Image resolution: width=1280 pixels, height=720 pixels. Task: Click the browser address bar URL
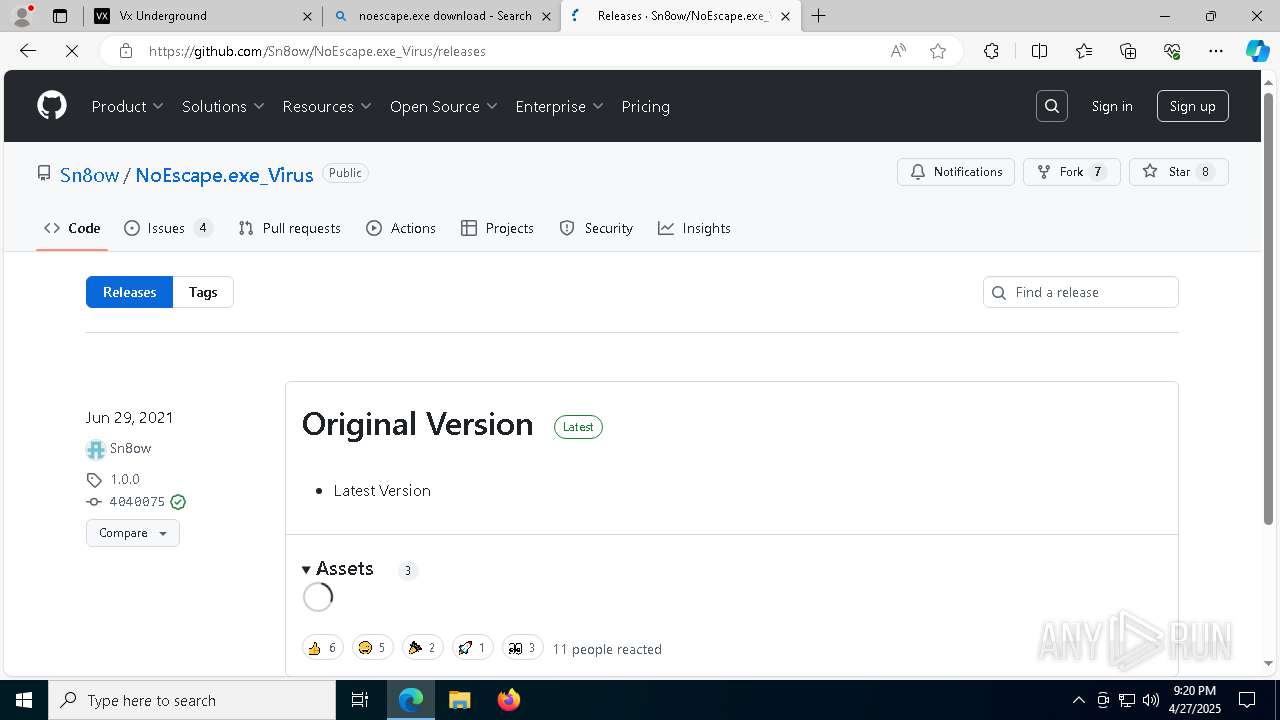[317, 51]
